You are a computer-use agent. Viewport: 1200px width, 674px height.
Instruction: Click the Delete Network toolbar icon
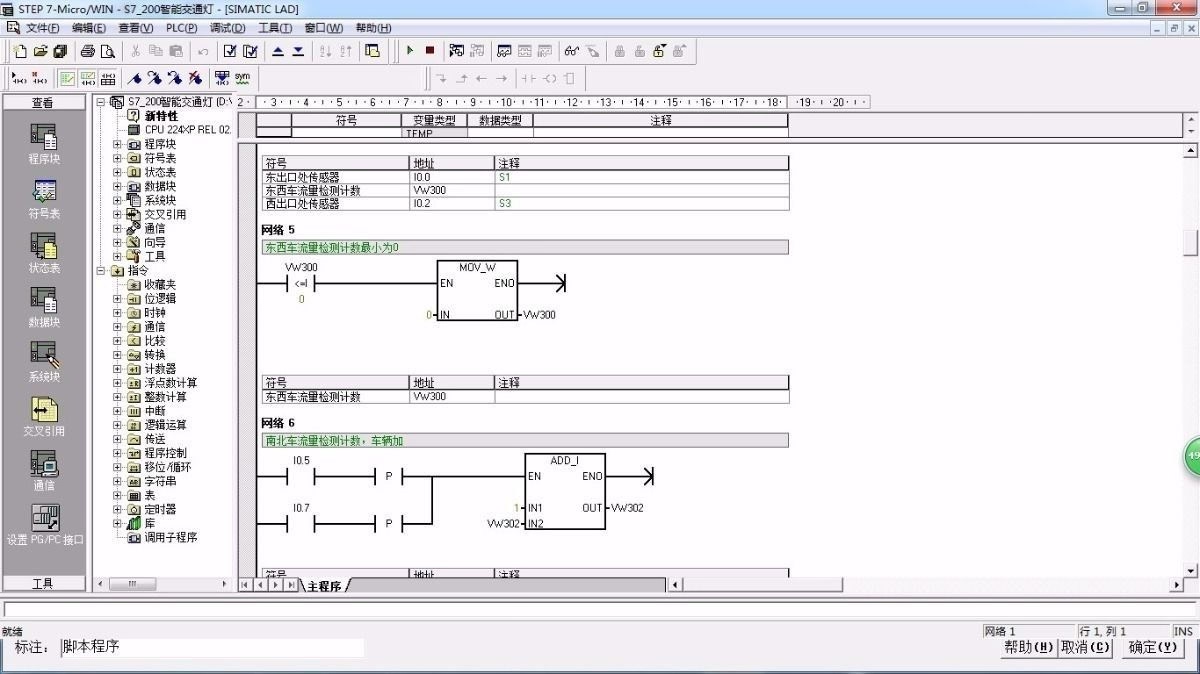tap(39, 78)
